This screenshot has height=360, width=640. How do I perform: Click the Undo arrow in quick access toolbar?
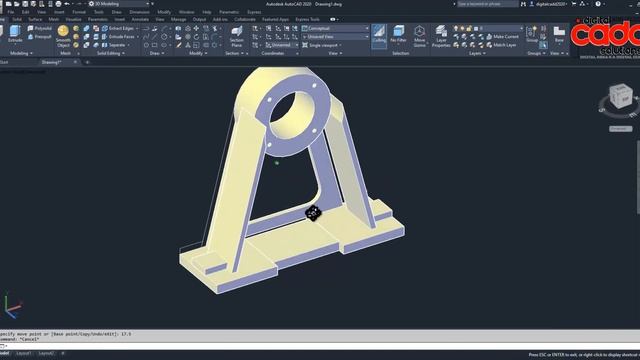[x=67, y=4]
